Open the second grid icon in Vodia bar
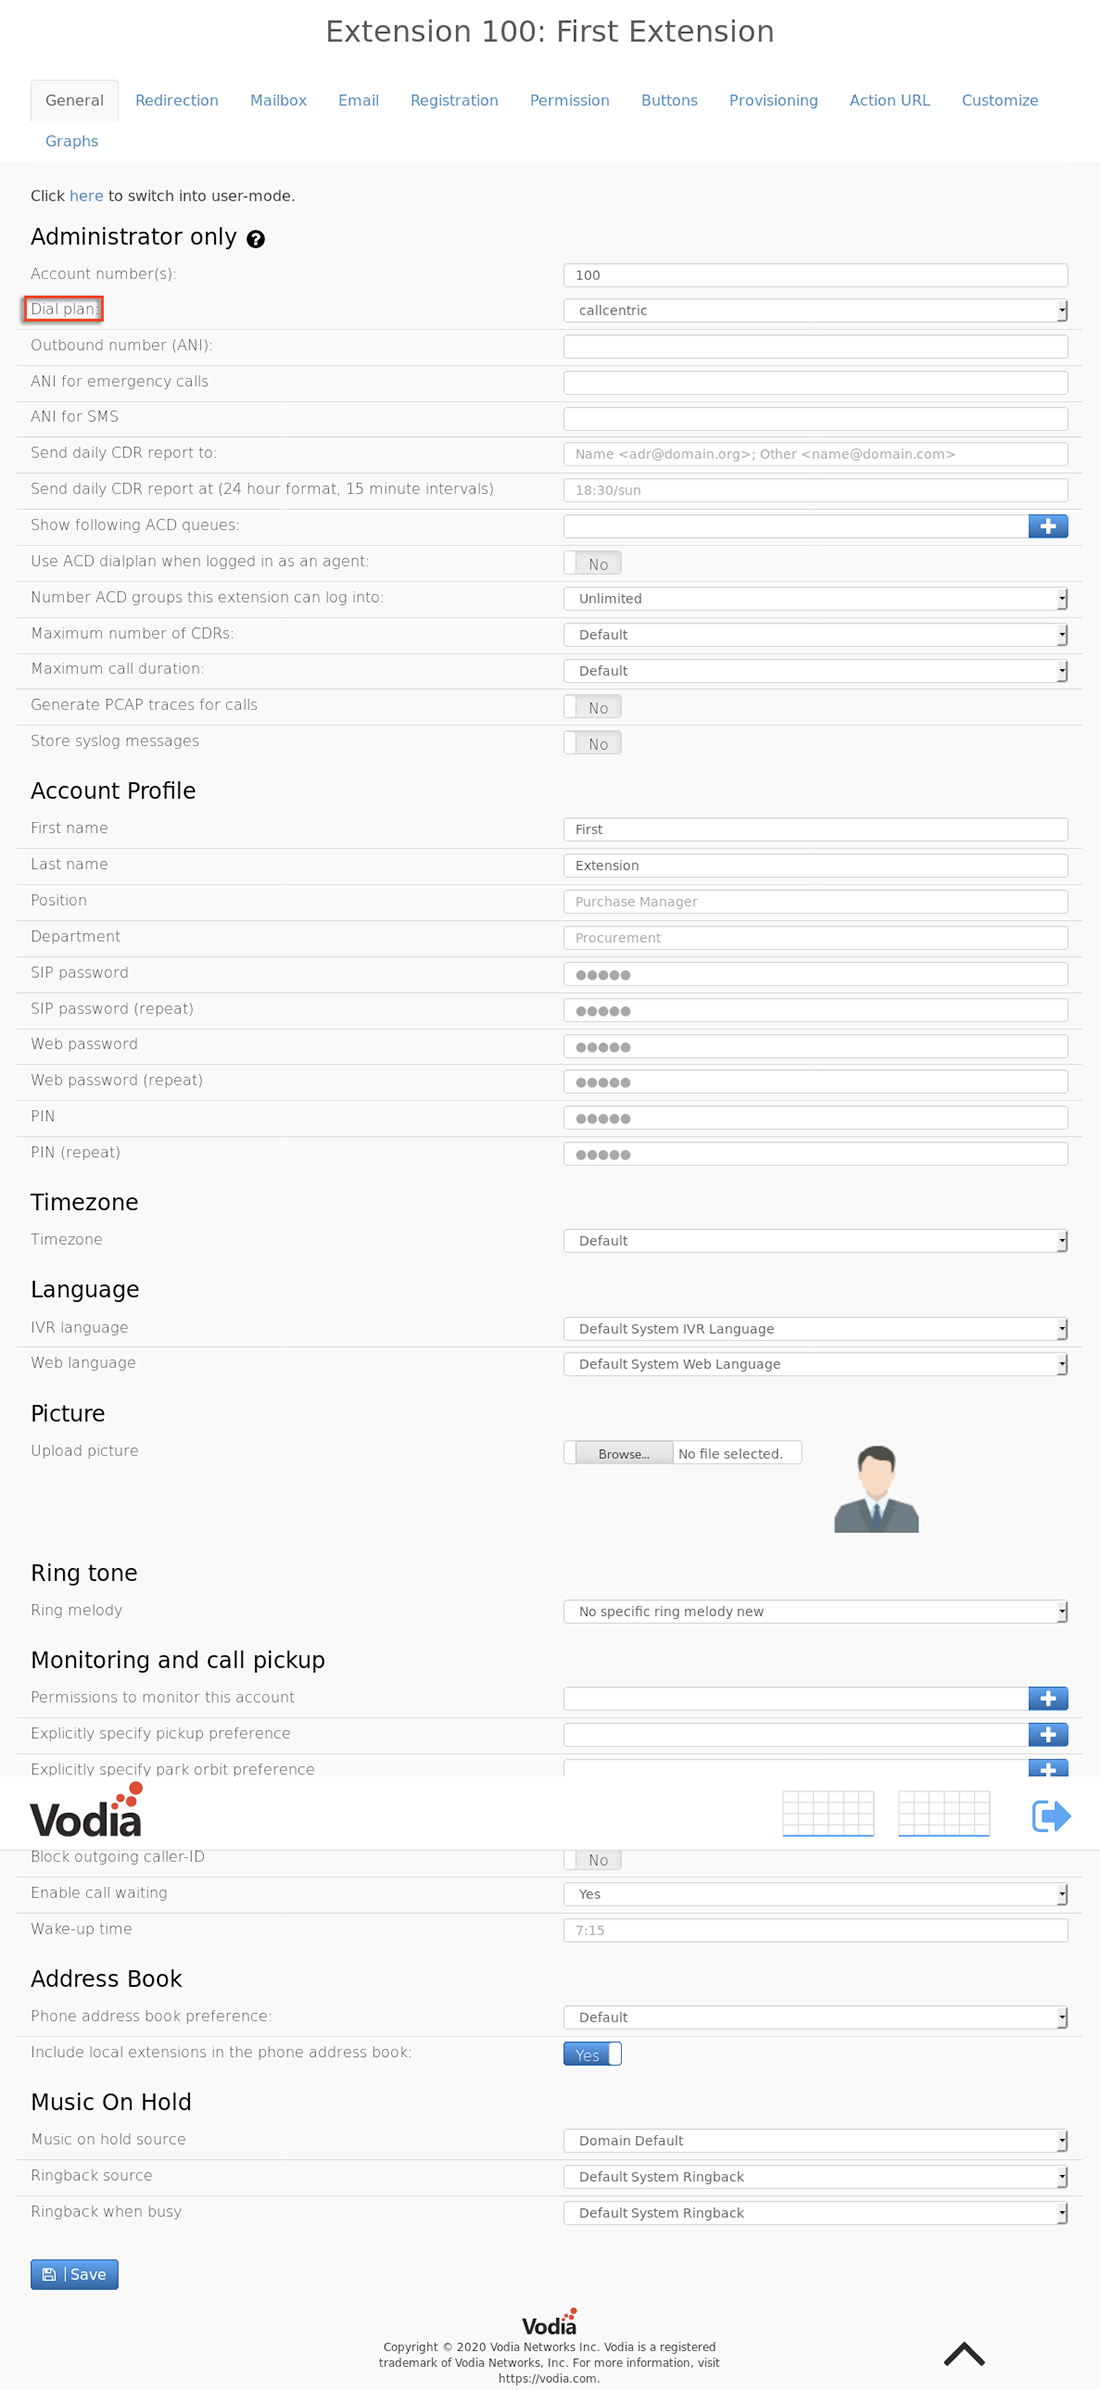Screen dimensions: 1100x2390 pos(944,1814)
